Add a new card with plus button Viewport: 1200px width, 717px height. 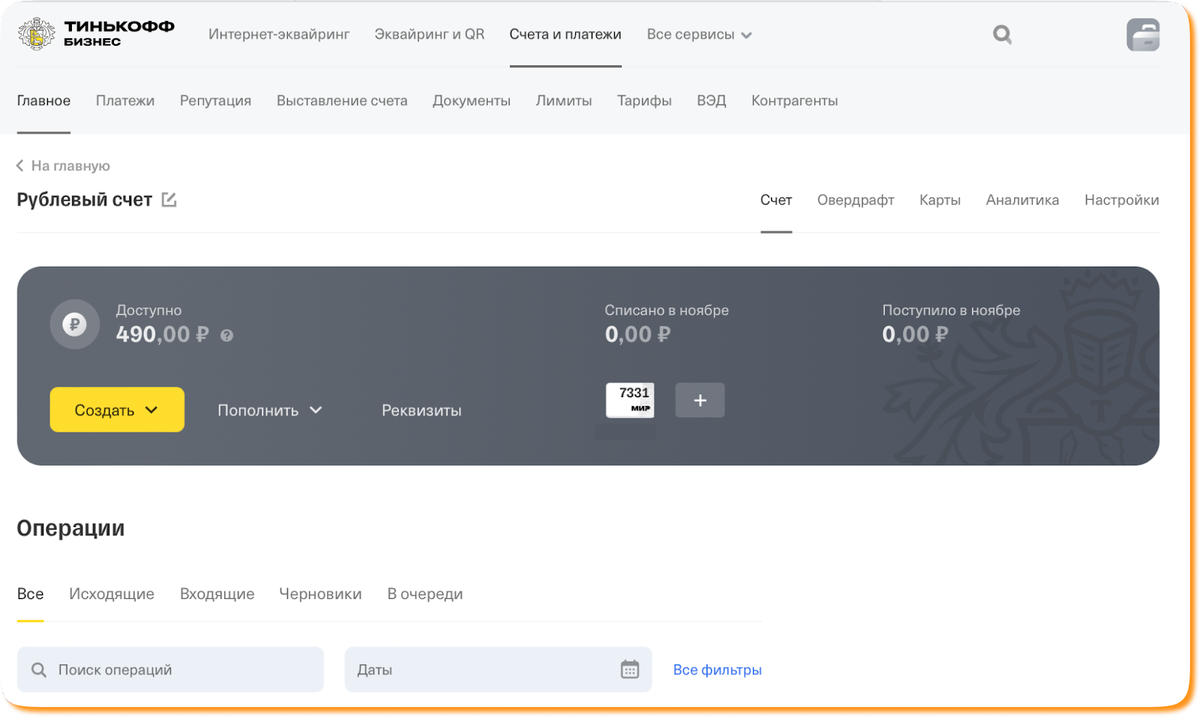(x=700, y=400)
